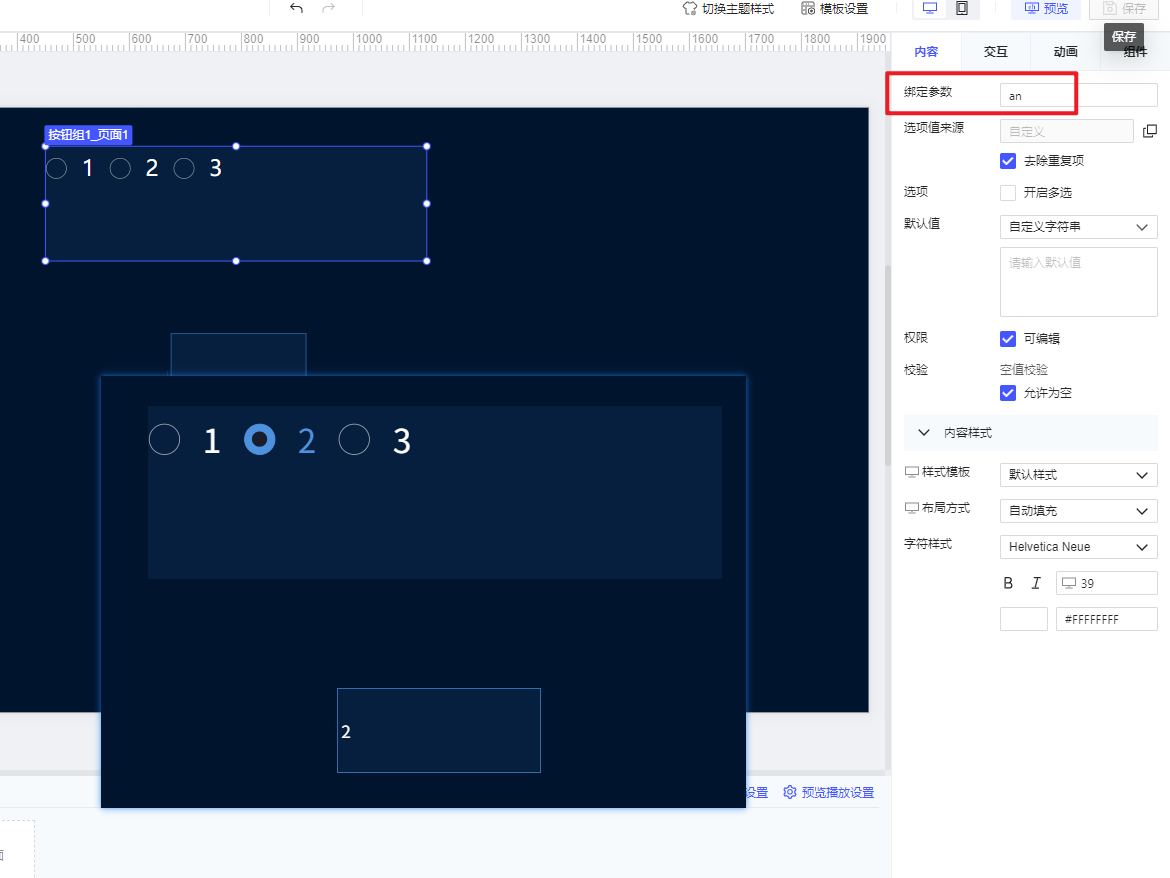Click 切换主题样式 button
The image size is (1170, 878).
coord(728,8)
